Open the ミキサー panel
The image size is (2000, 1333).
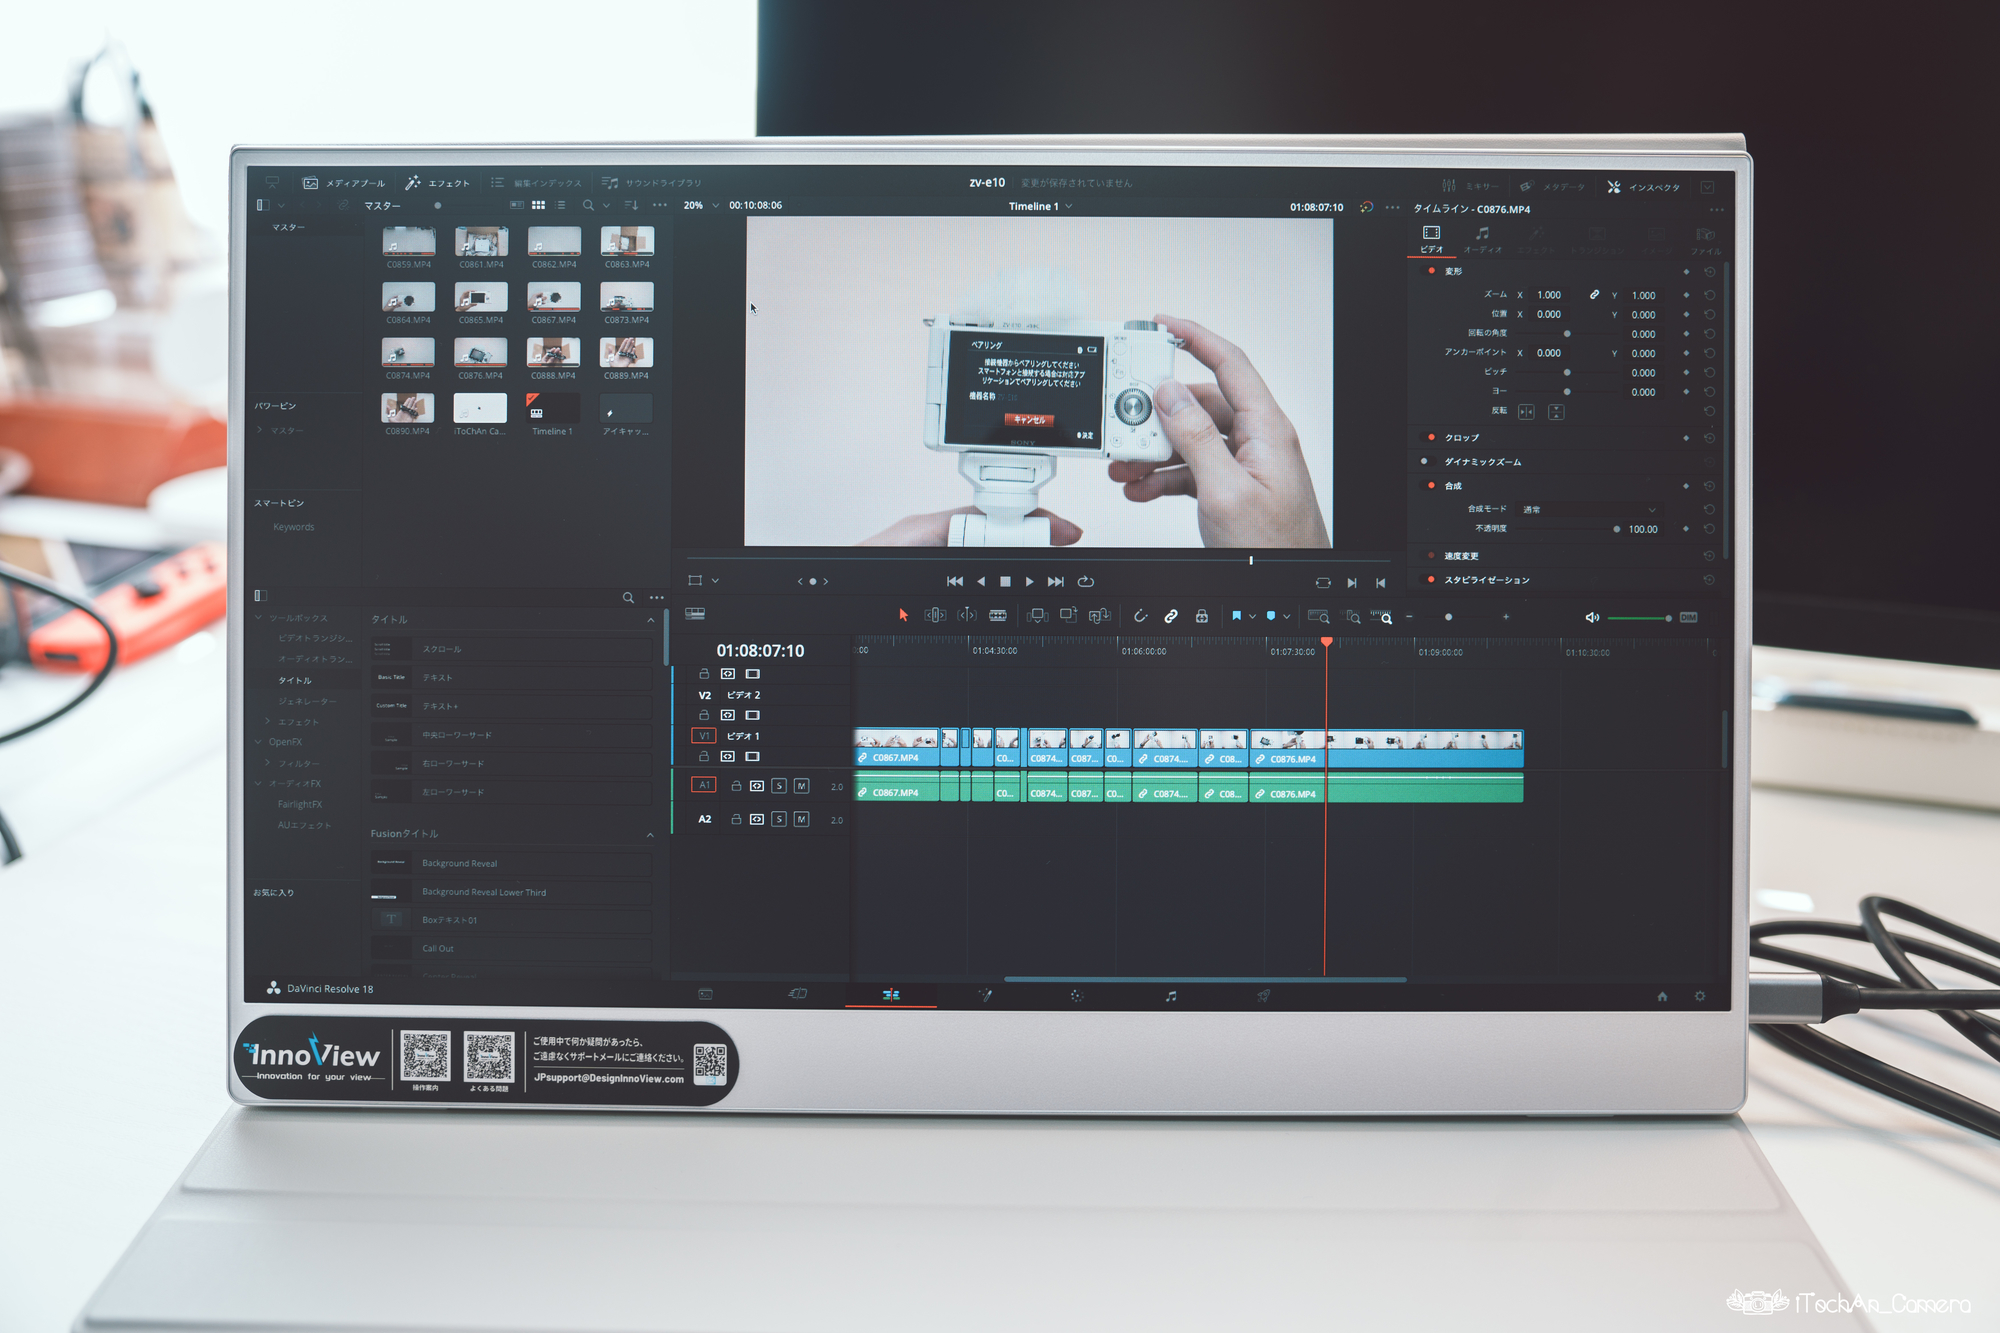pos(1470,186)
